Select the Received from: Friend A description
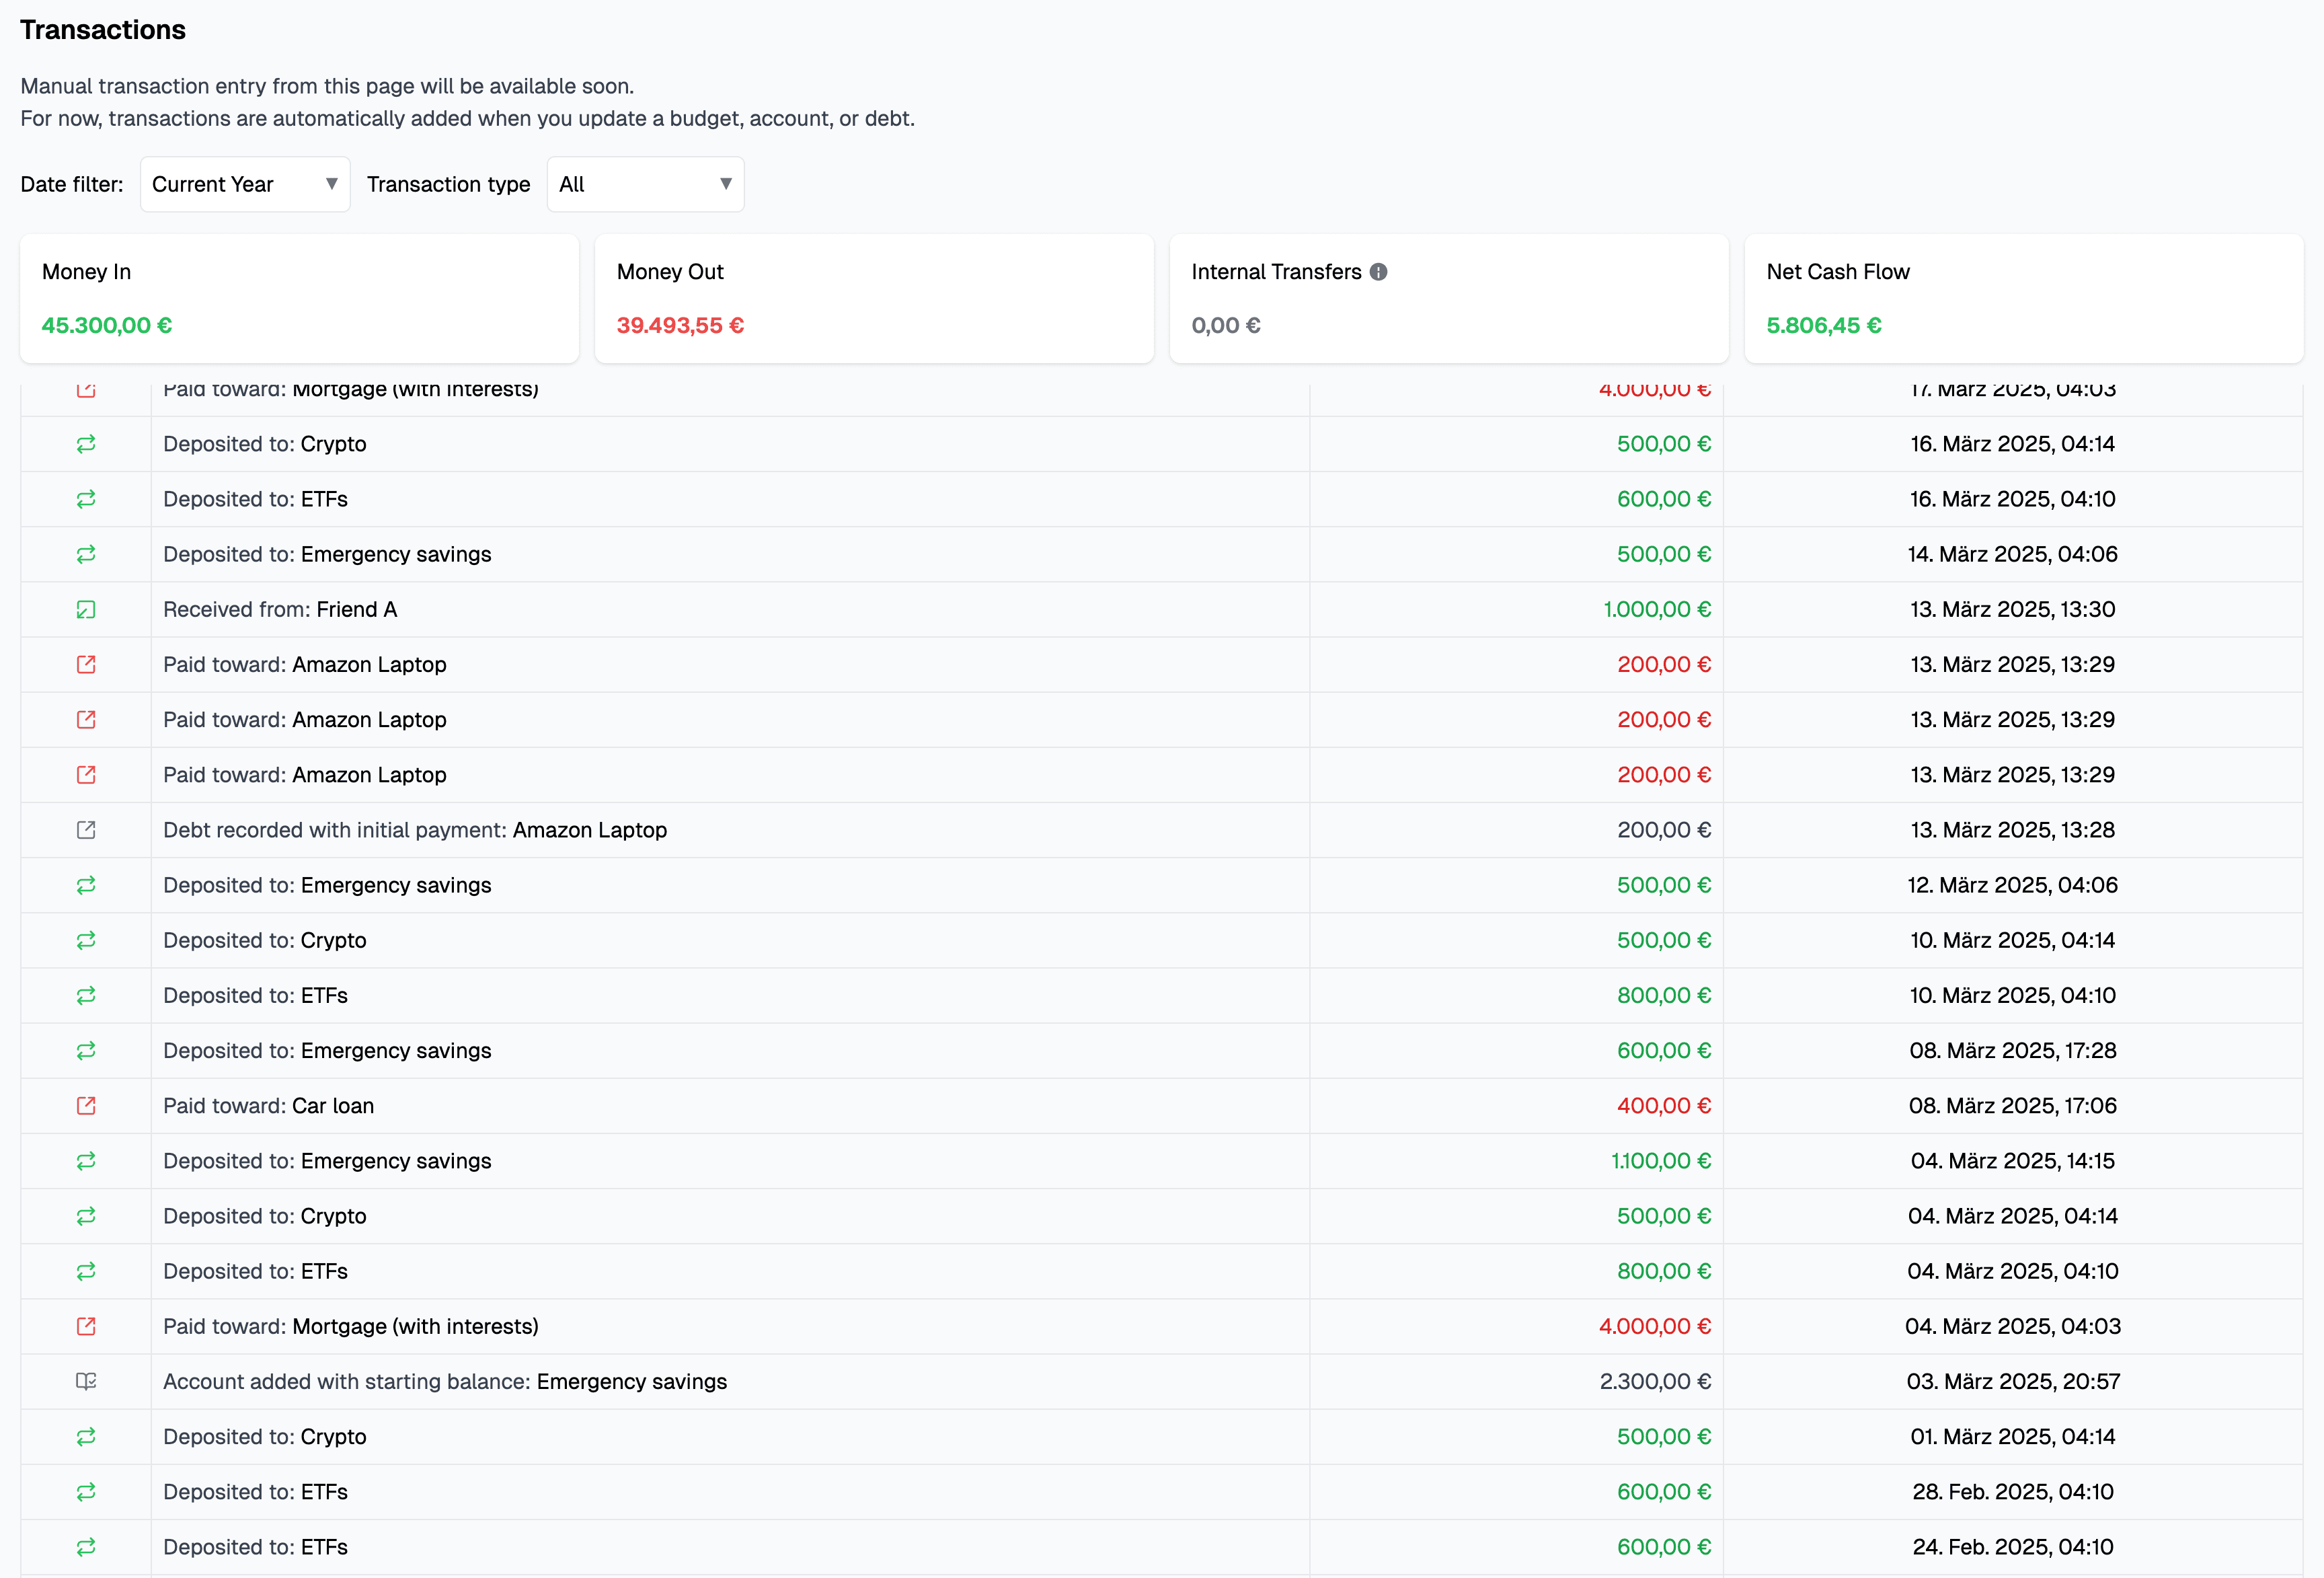2324x1578 pixels. click(280, 609)
